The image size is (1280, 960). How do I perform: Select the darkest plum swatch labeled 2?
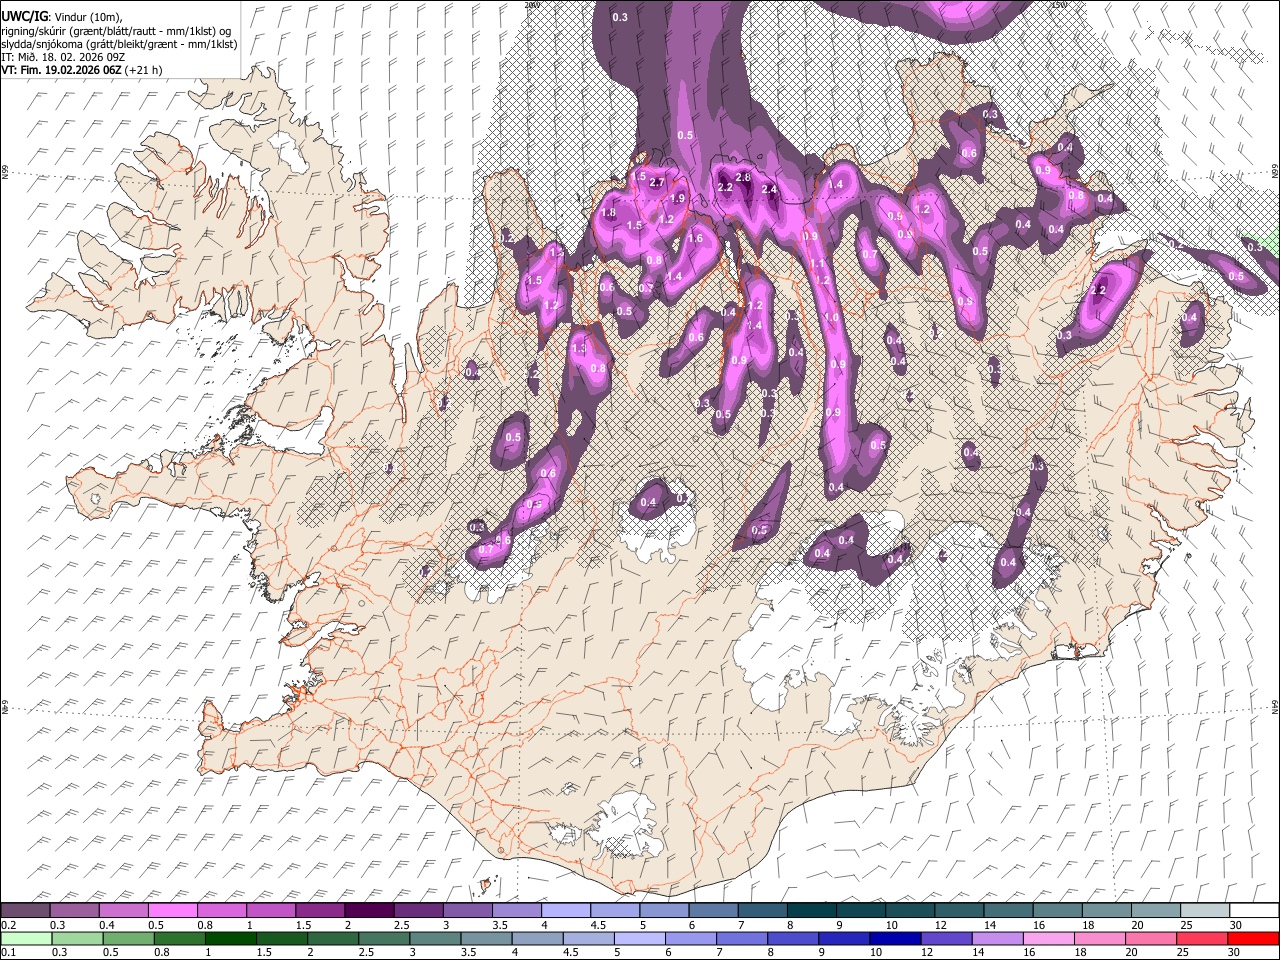(x=368, y=911)
